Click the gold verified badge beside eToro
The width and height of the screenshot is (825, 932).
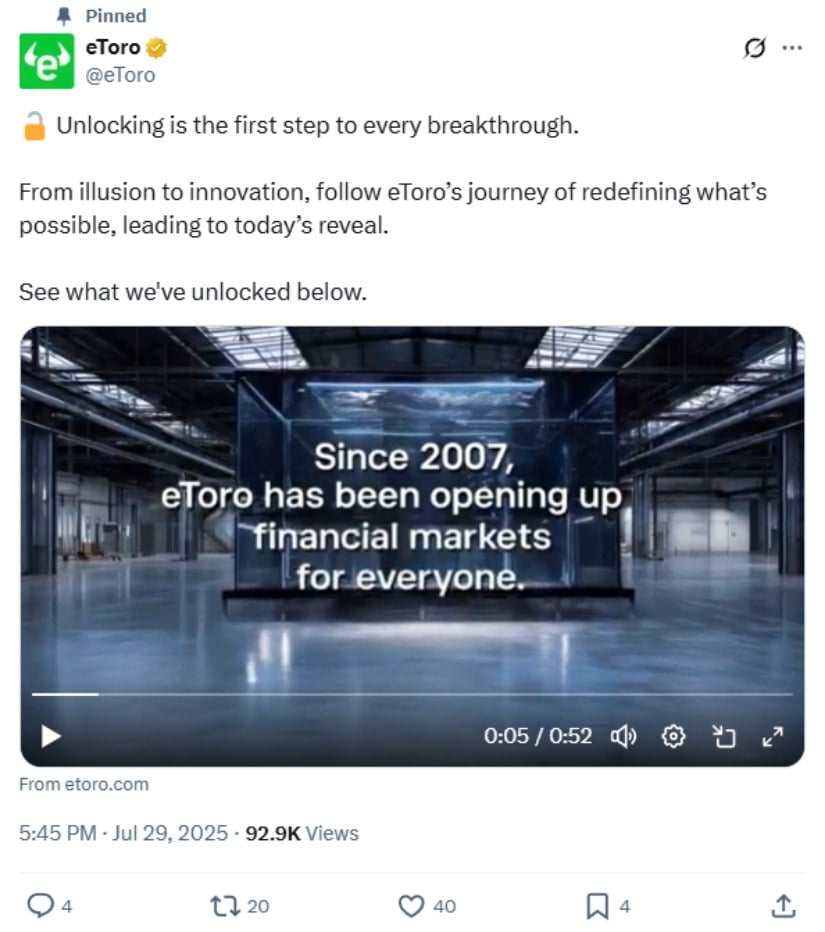click(x=157, y=47)
